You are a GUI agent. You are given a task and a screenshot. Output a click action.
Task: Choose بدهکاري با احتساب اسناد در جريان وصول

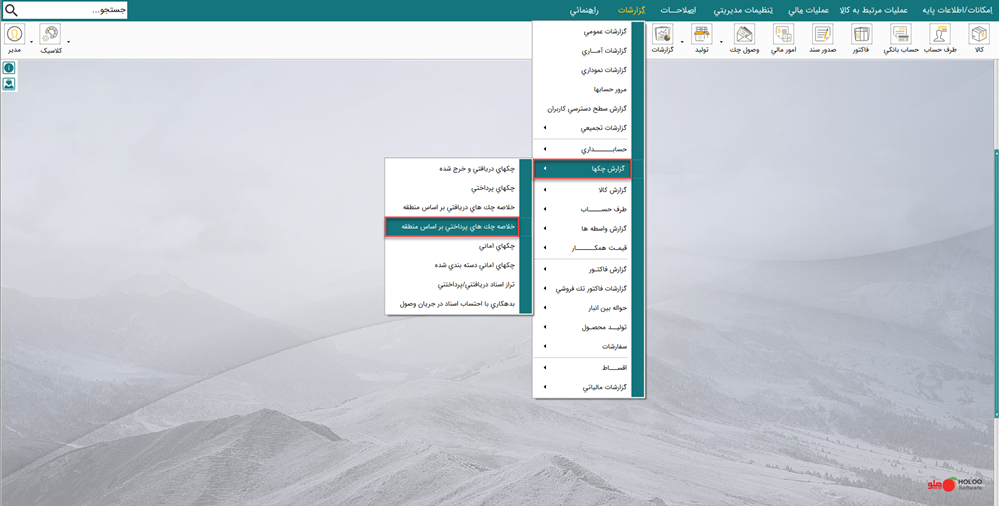click(453, 304)
